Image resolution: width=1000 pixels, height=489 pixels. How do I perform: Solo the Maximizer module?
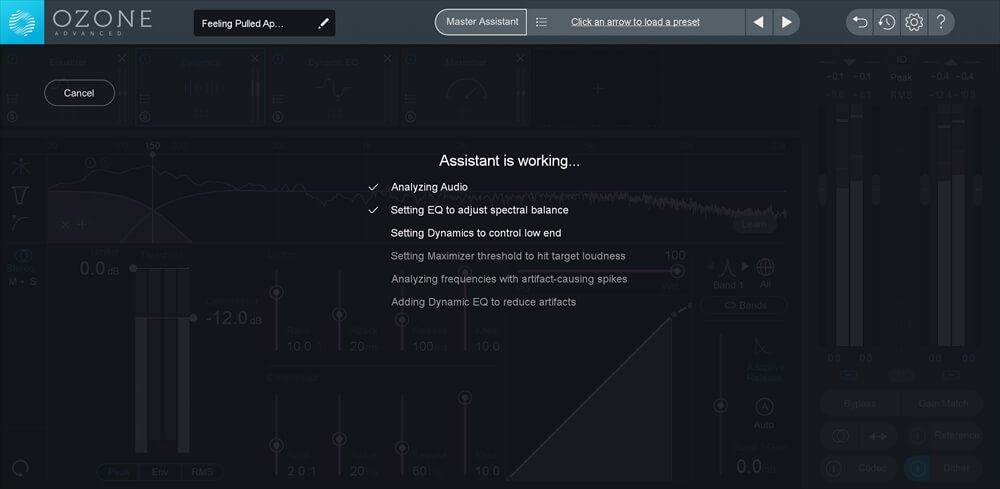point(410,117)
